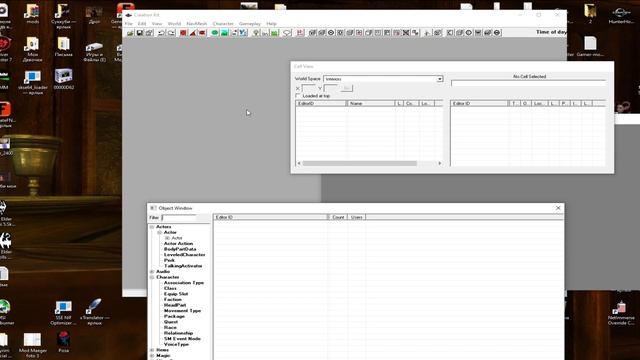Screen dimensions: 640x360
Task: Open the Help menu
Action: click(271, 24)
